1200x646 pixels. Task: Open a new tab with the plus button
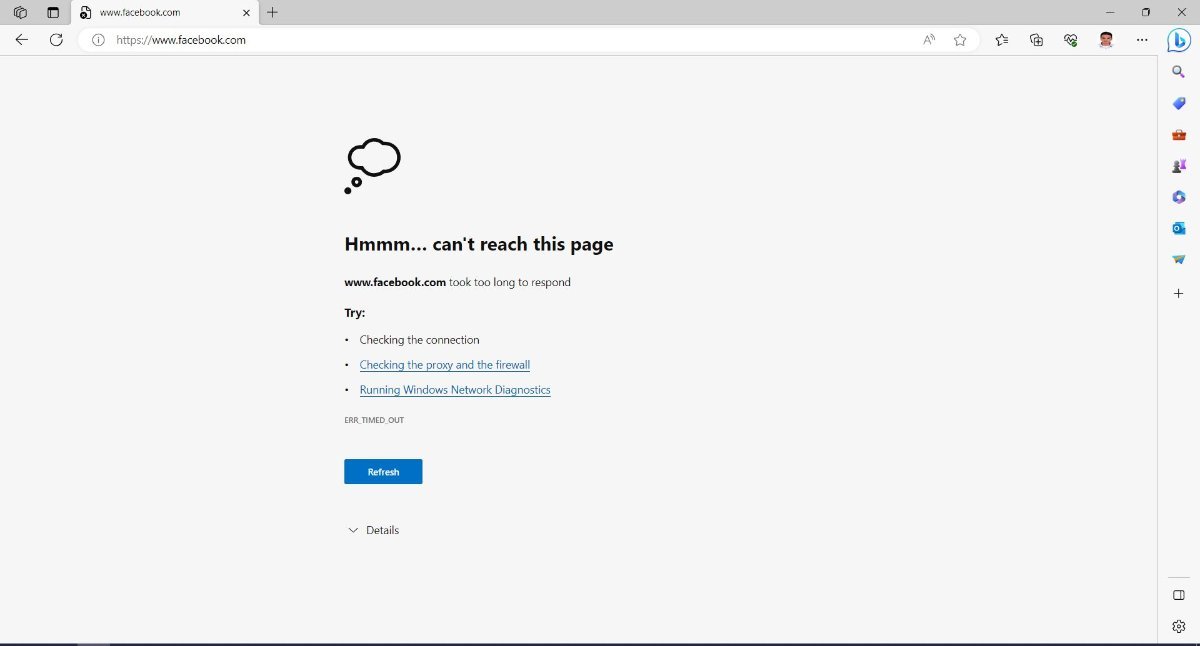tap(272, 12)
